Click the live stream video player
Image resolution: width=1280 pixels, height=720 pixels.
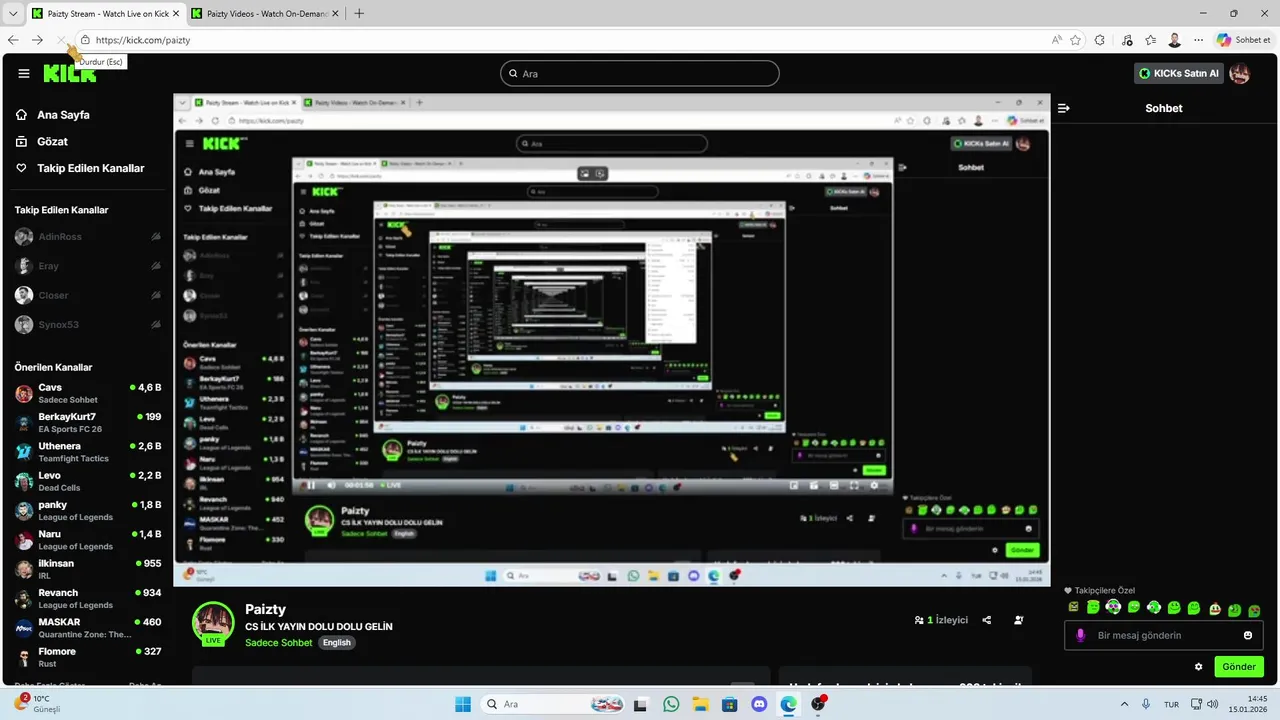612,340
